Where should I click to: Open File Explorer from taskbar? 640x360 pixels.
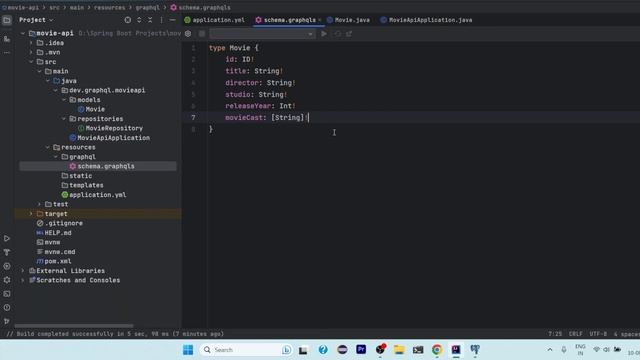pyautogui.click(x=399, y=350)
